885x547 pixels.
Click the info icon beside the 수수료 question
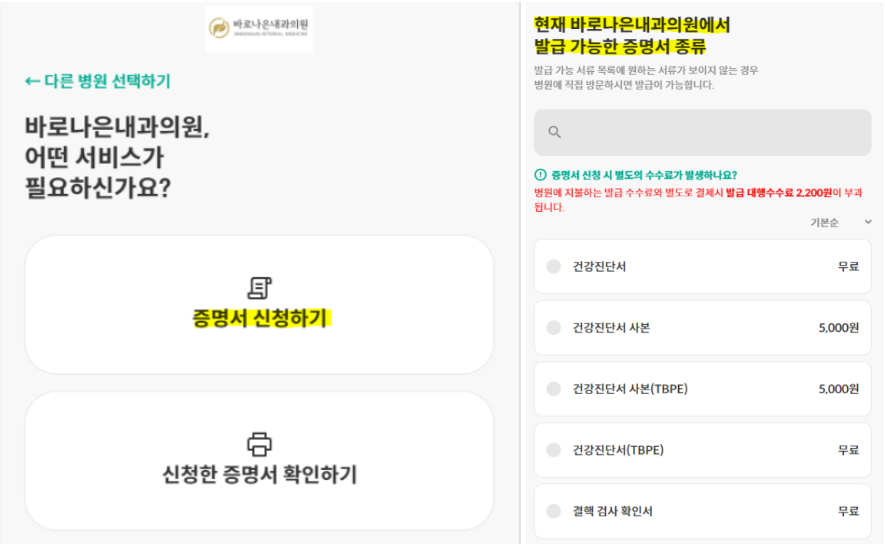540,175
